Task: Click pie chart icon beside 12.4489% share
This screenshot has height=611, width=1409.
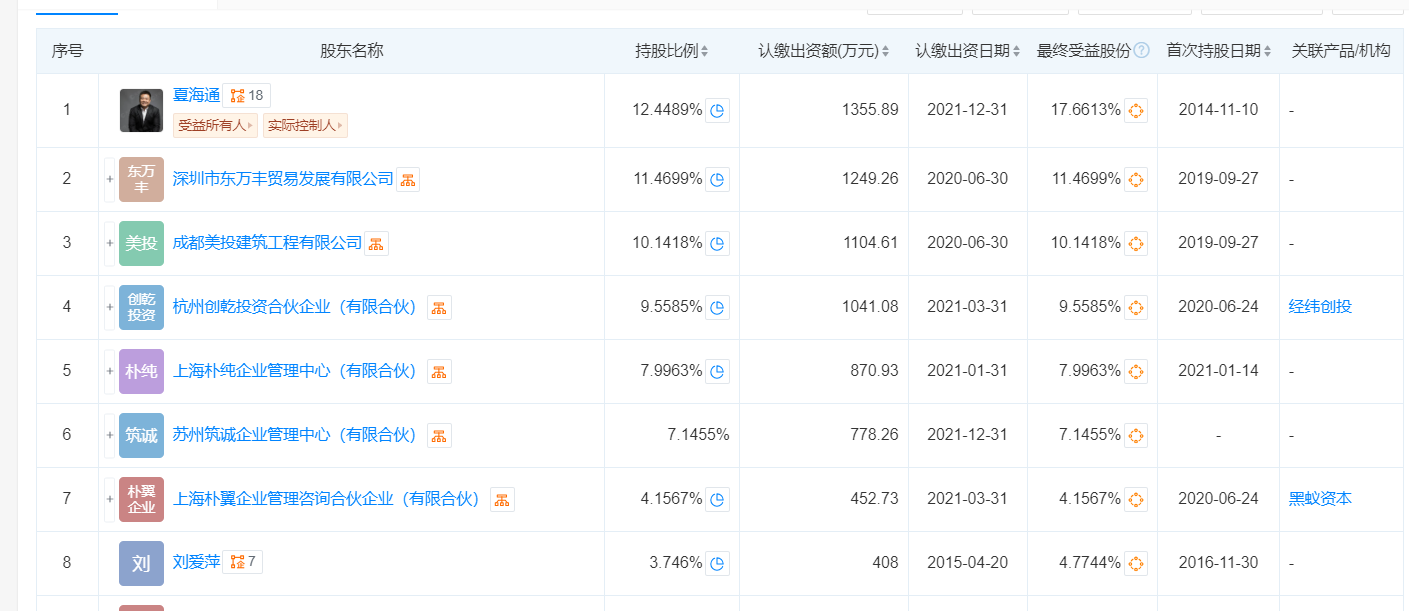Action: point(717,111)
